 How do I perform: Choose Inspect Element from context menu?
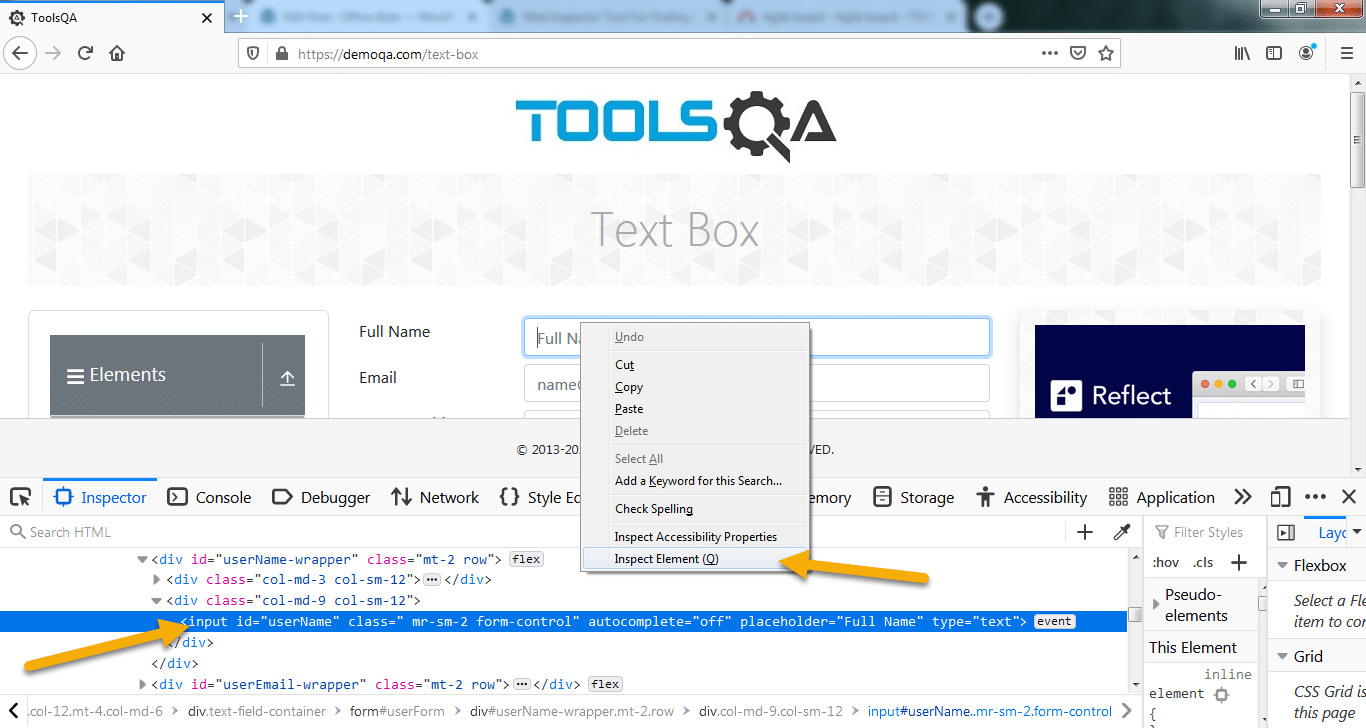(668, 558)
